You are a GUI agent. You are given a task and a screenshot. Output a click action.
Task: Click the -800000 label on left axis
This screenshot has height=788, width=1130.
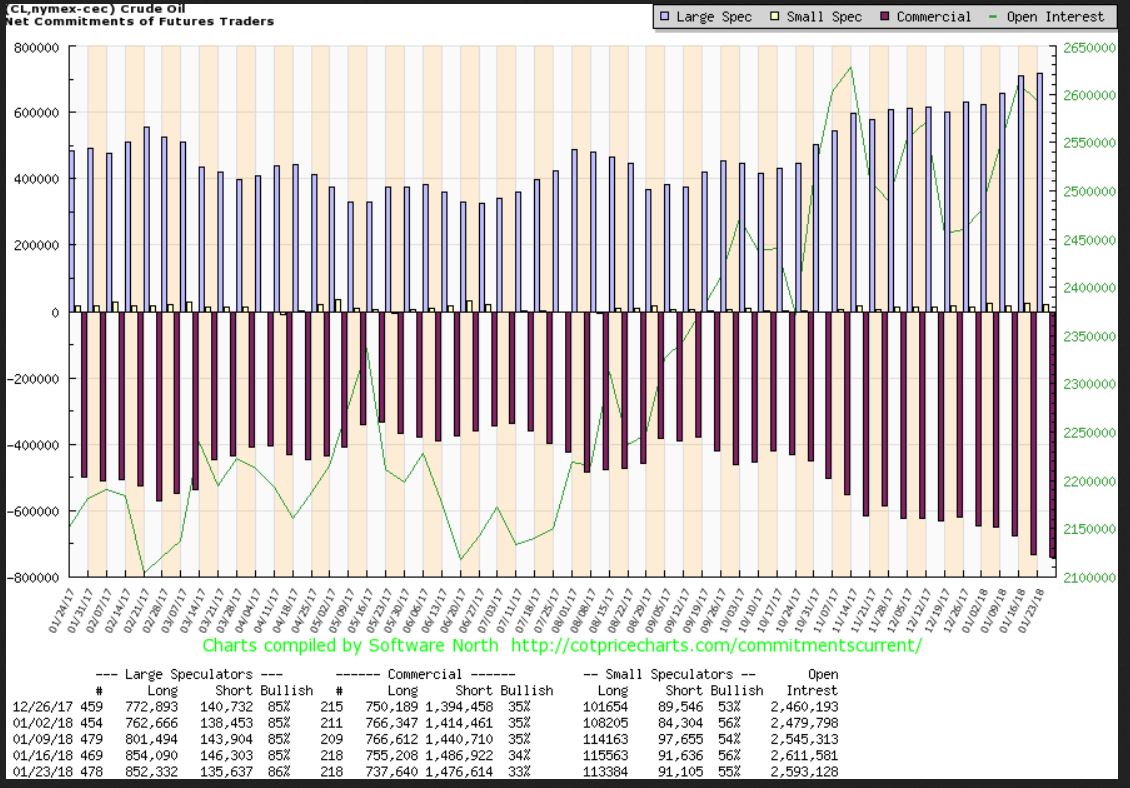pyautogui.click(x=36, y=577)
